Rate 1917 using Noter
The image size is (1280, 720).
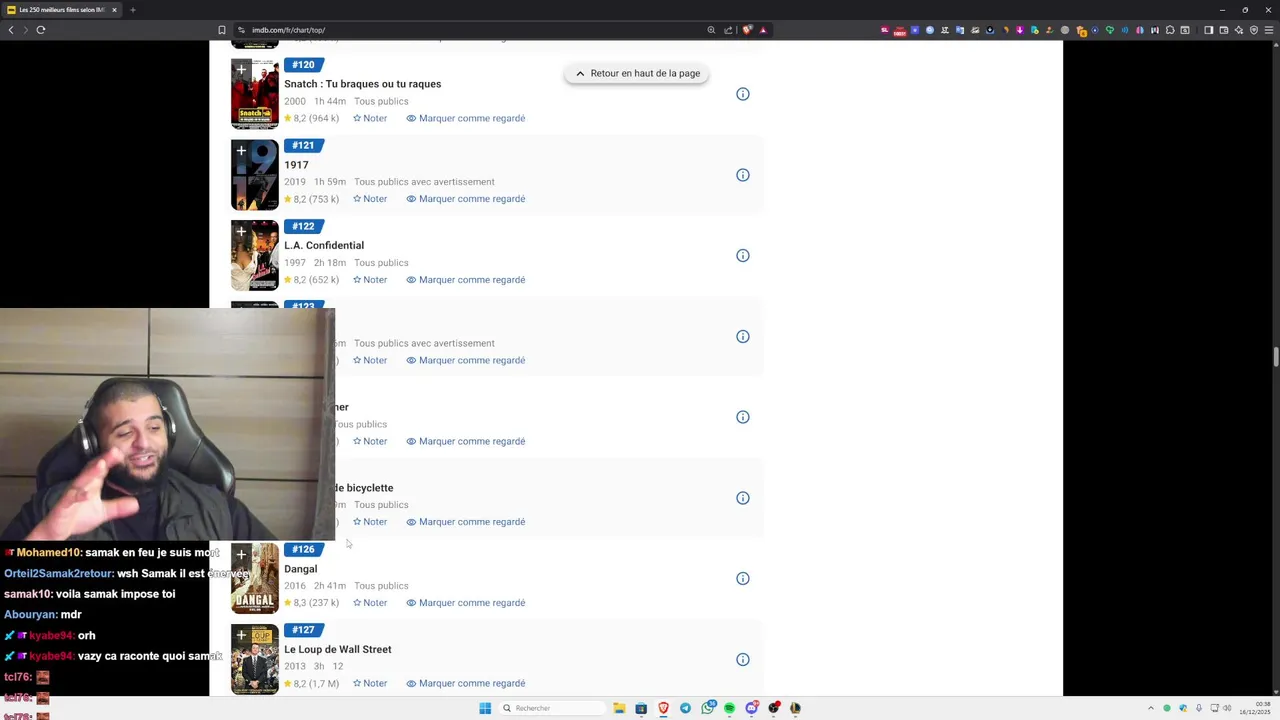[x=370, y=199]
